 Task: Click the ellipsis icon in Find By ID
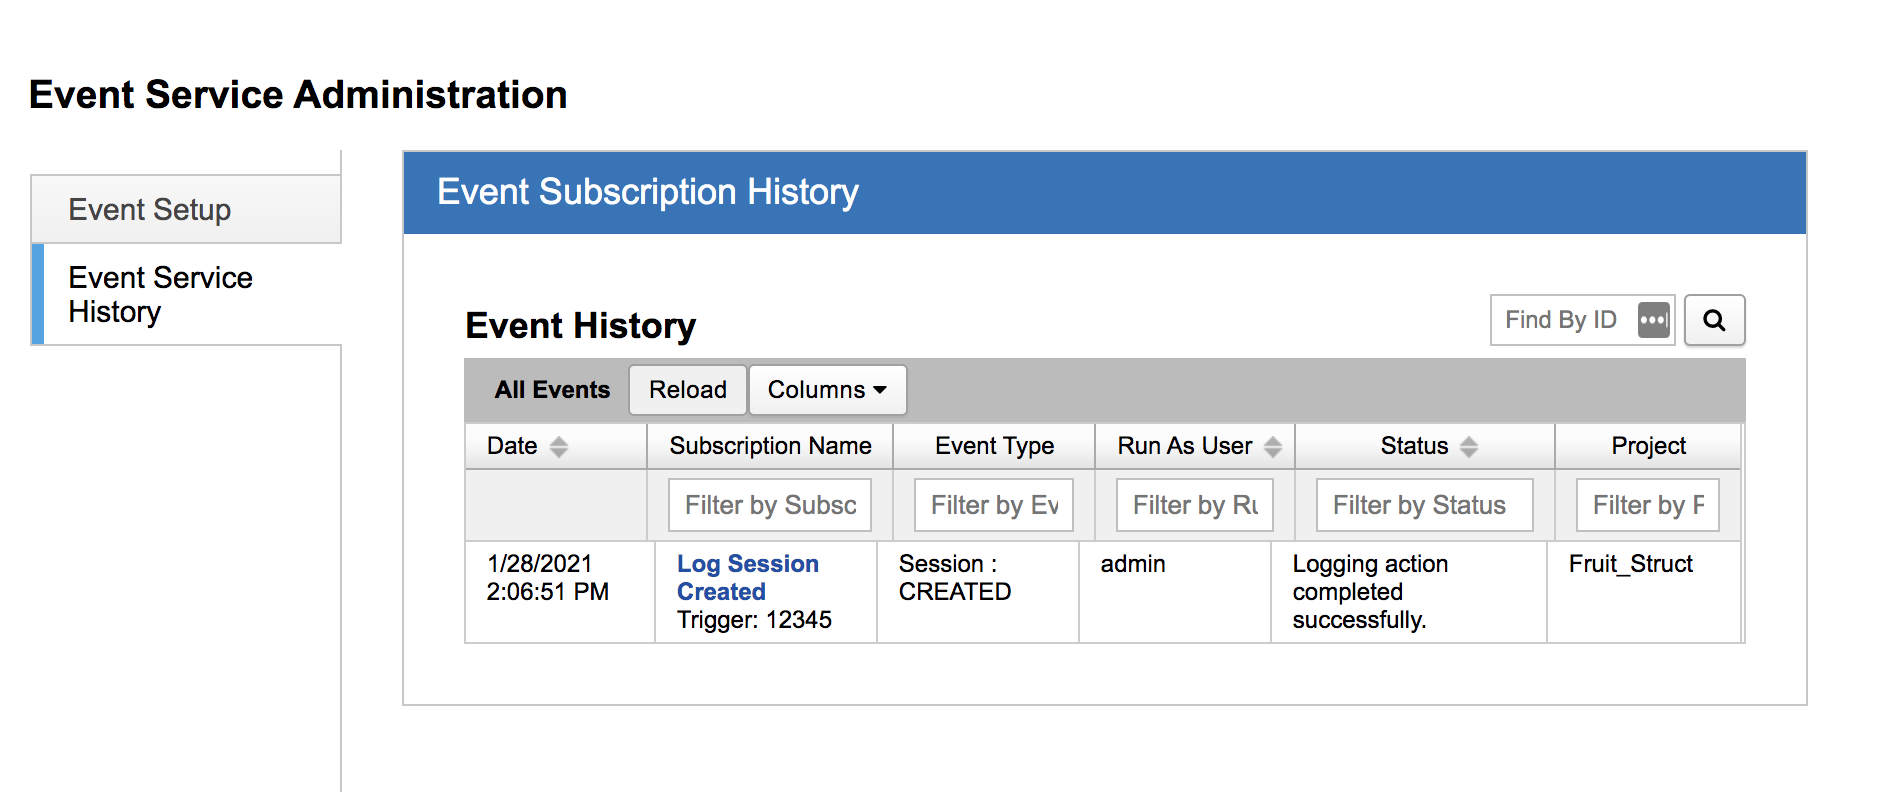pyautogui.click(x=1653, y=320)
